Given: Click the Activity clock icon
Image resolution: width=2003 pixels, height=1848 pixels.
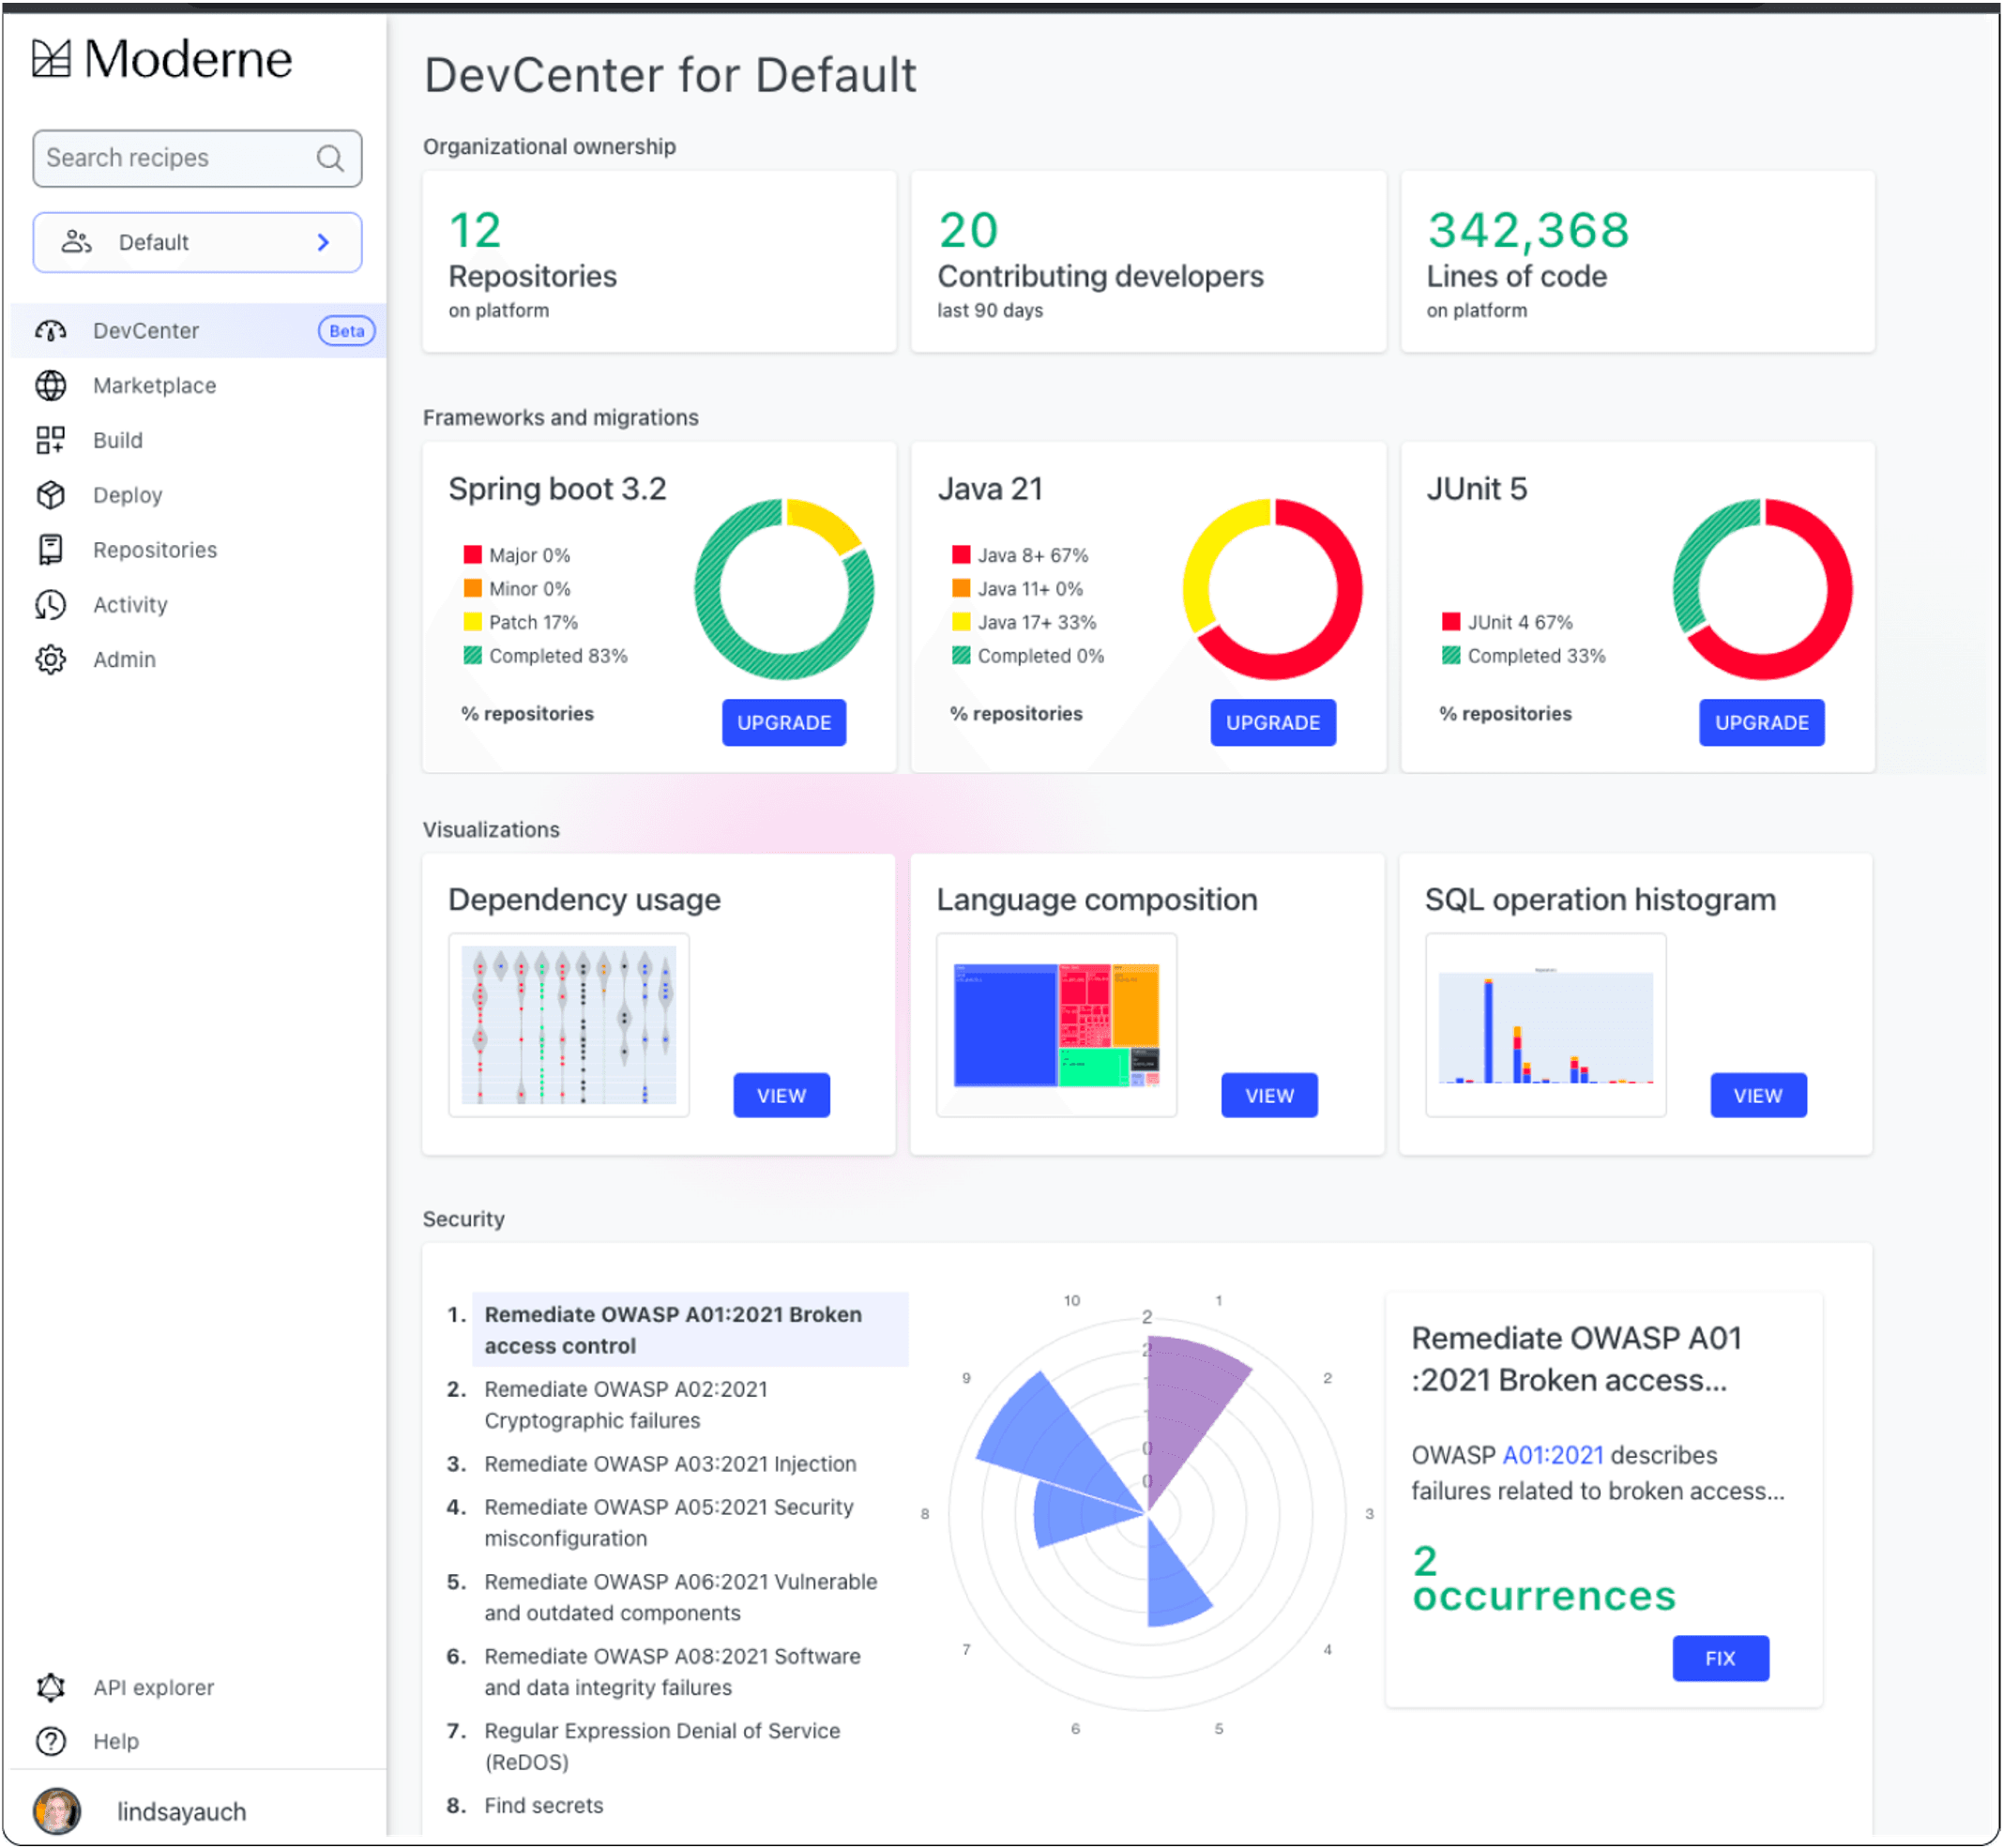Looking at the screenshot, I should pos(50,605).
